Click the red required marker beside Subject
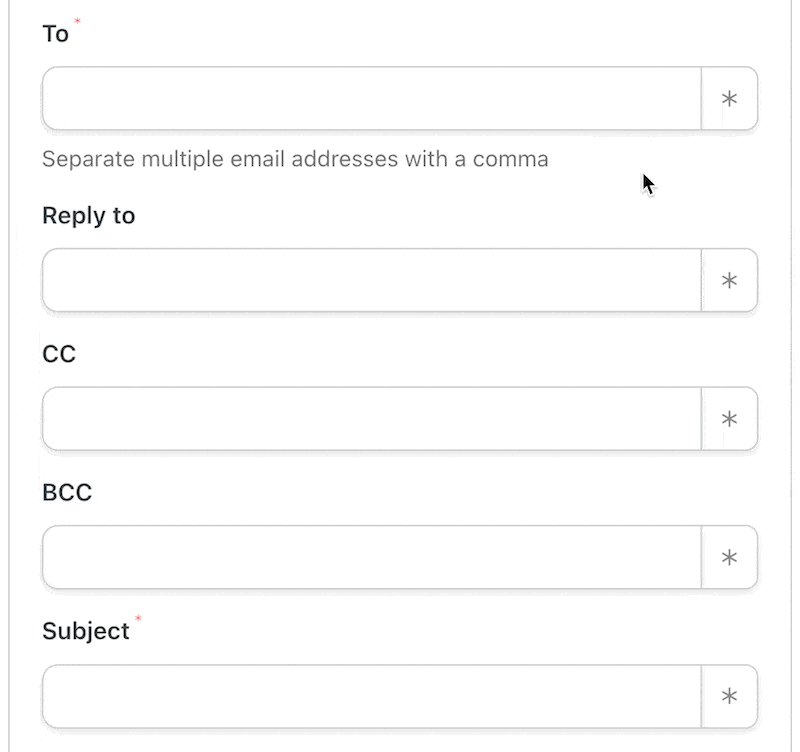The width and height of the screenshot is (800, 752). [x=138, y=619]
